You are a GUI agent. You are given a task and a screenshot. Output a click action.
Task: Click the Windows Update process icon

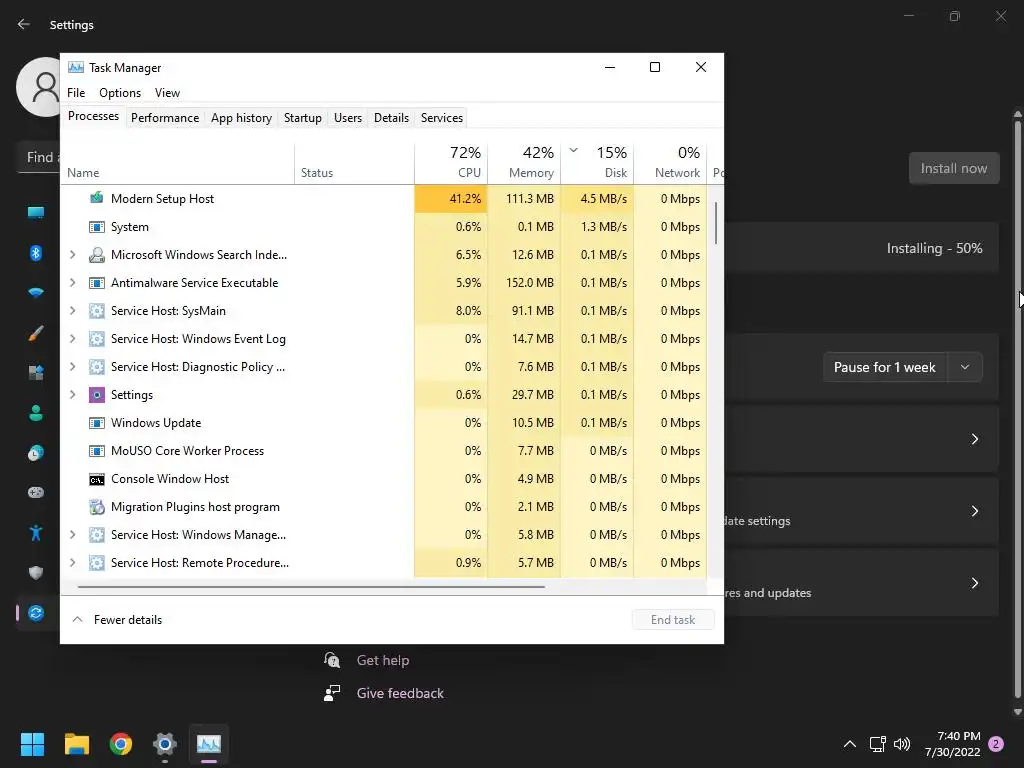click(97, 423)
